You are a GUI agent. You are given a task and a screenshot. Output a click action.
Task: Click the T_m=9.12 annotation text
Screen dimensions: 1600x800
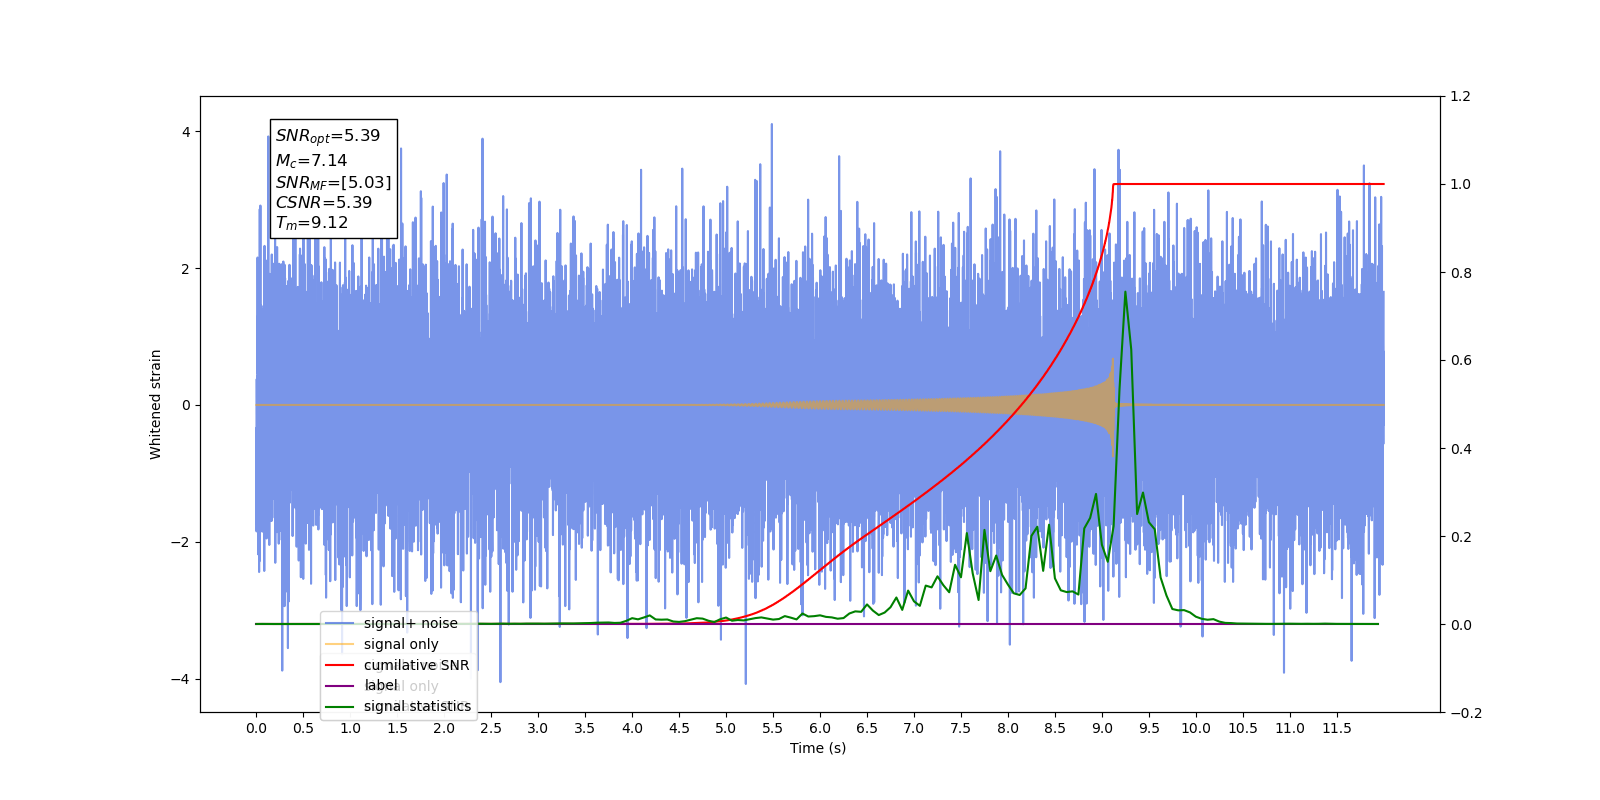coord(312,223)
